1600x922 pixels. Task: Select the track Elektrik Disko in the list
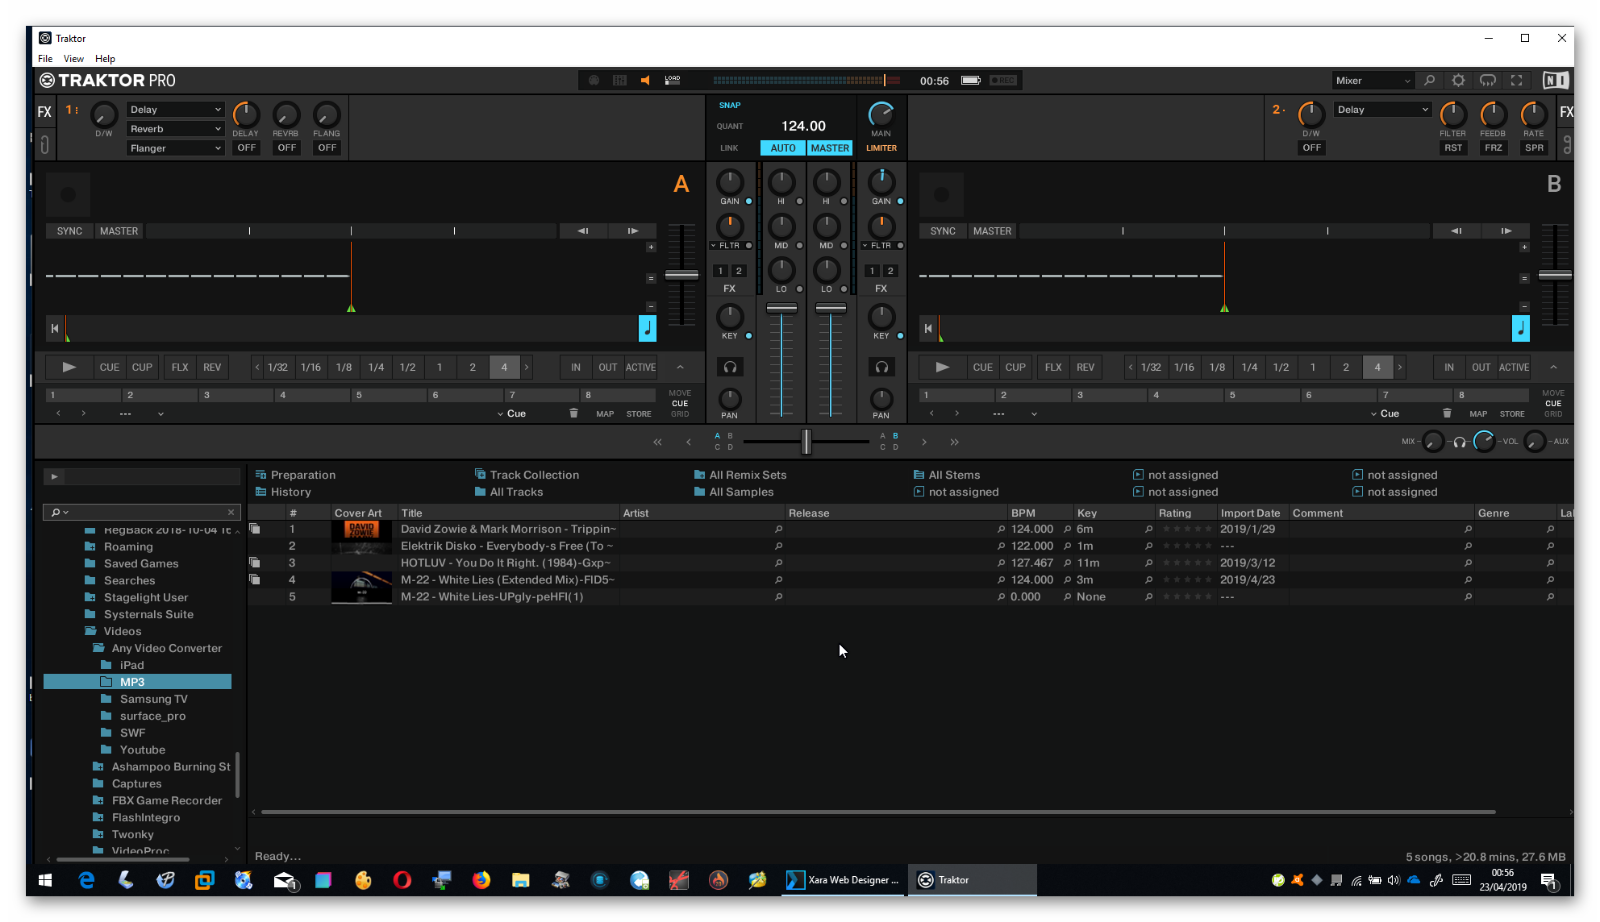pos(500,545)
